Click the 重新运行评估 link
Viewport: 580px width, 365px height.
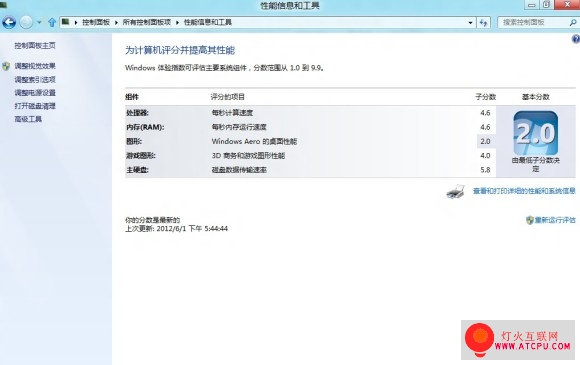555,220
